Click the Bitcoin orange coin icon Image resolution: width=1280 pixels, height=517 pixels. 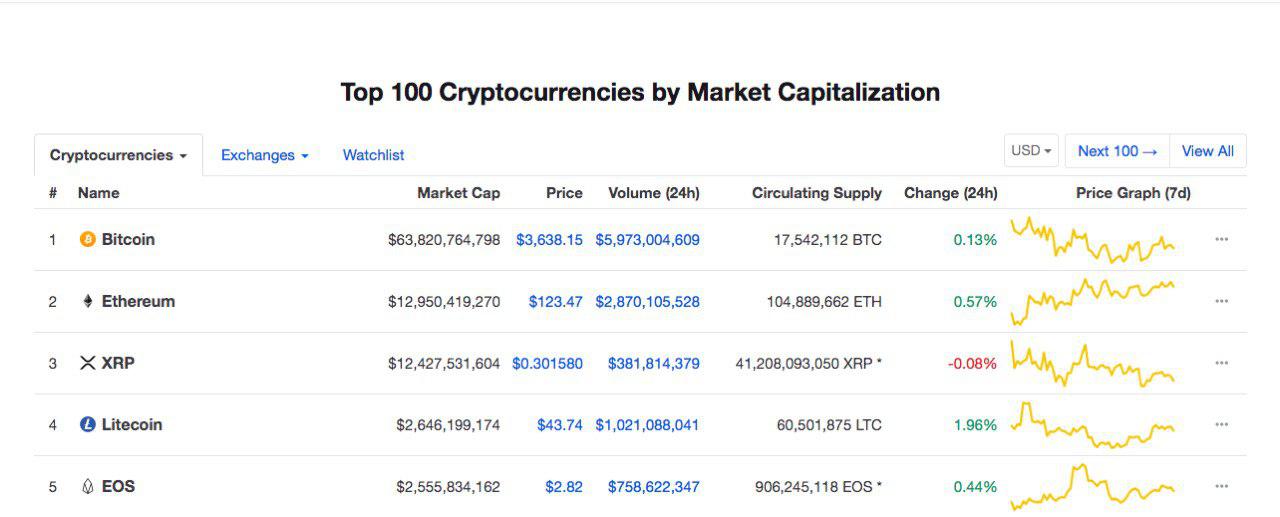tap(87, 240)
